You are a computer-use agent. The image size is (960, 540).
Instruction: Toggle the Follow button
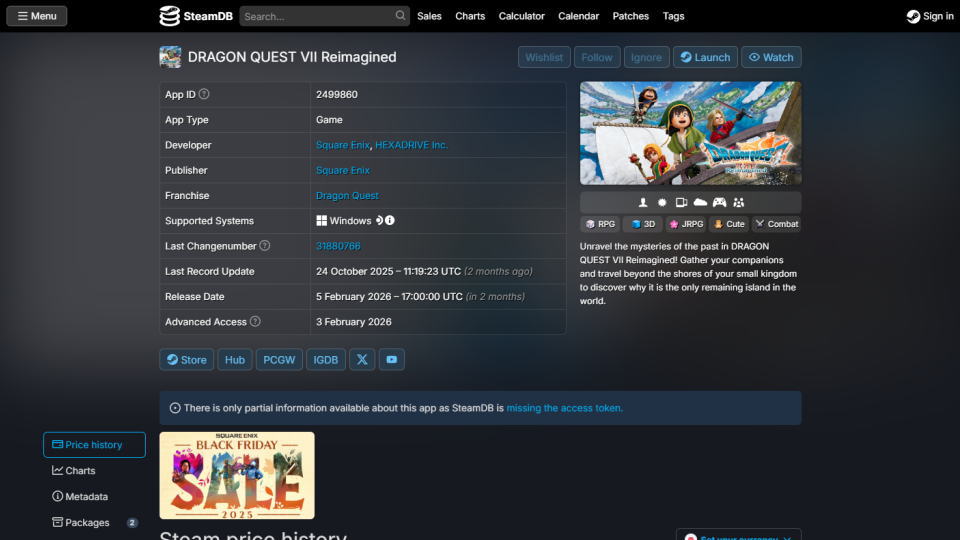click(597, 57)
